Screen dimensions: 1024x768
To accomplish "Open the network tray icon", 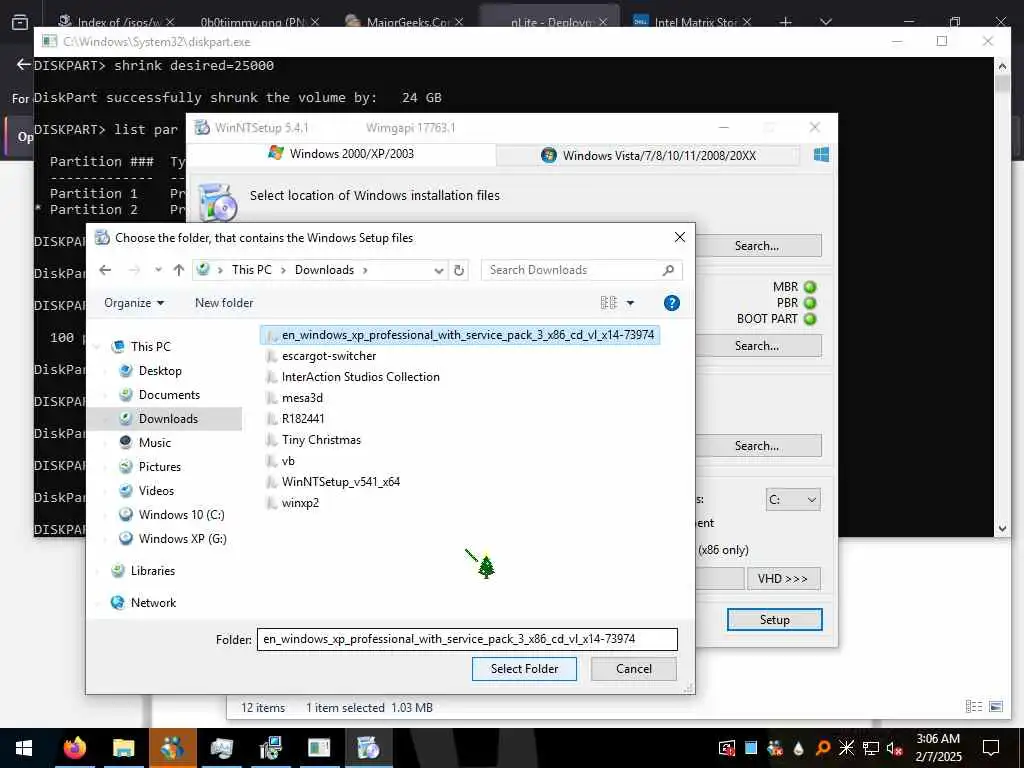I will pos(871,748).
